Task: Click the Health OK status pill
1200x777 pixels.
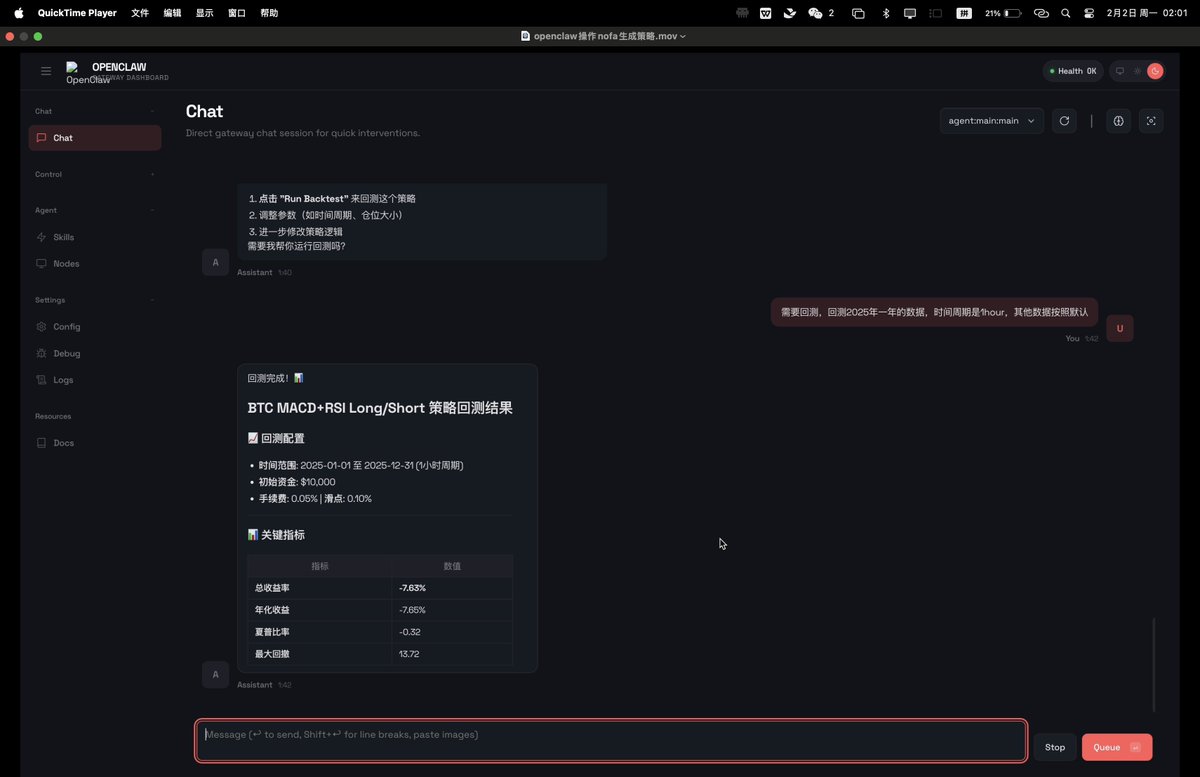Action: pos(1073,71)
